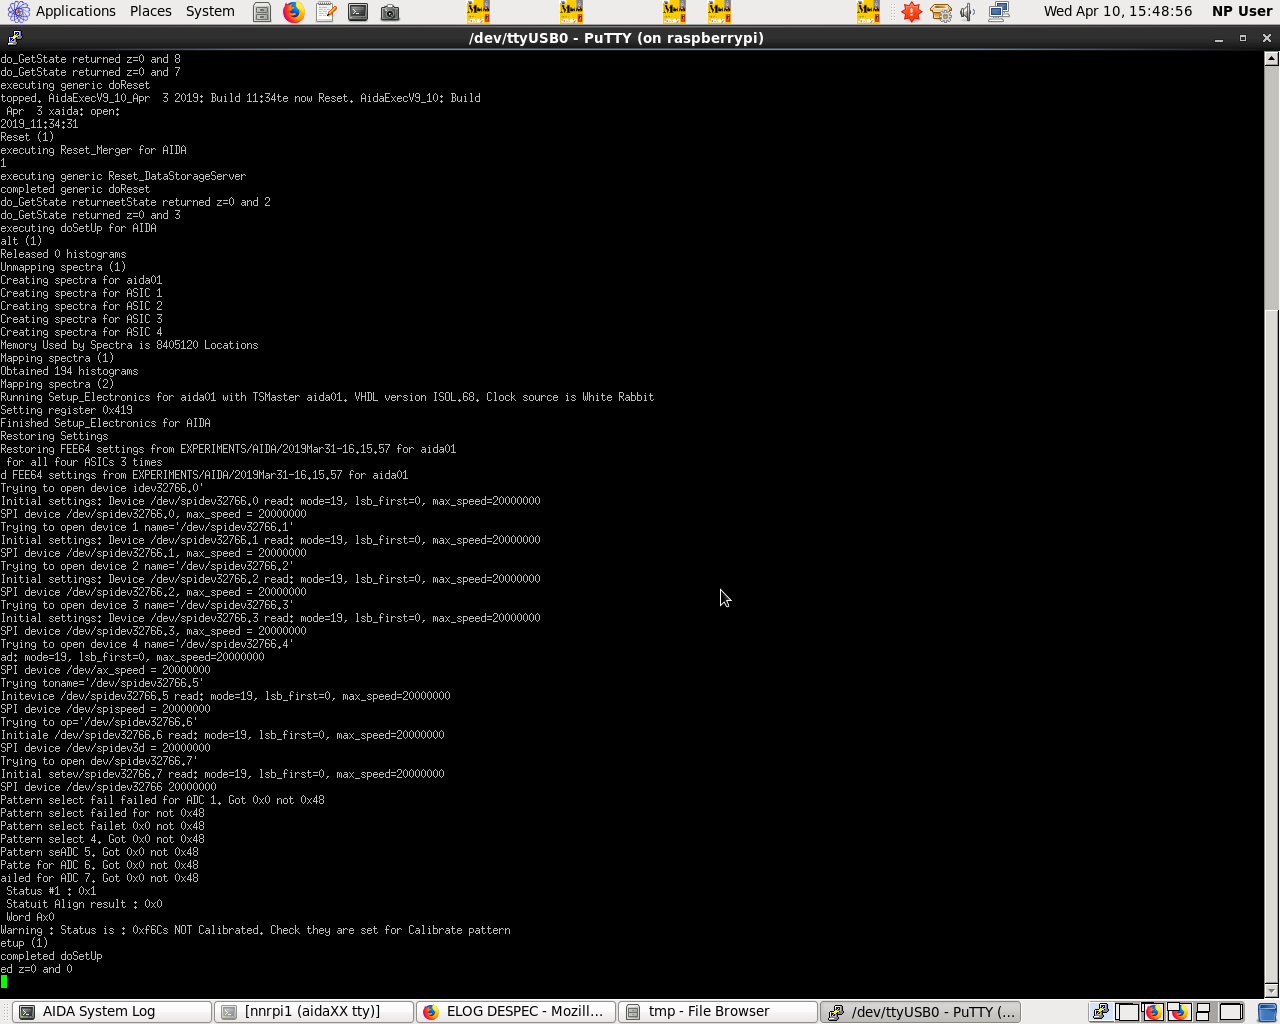Viewport: 1280px width, 1024px height.
Task: Click the leftmost MIDAS launcher icon
Action: [x=478, y=12]
